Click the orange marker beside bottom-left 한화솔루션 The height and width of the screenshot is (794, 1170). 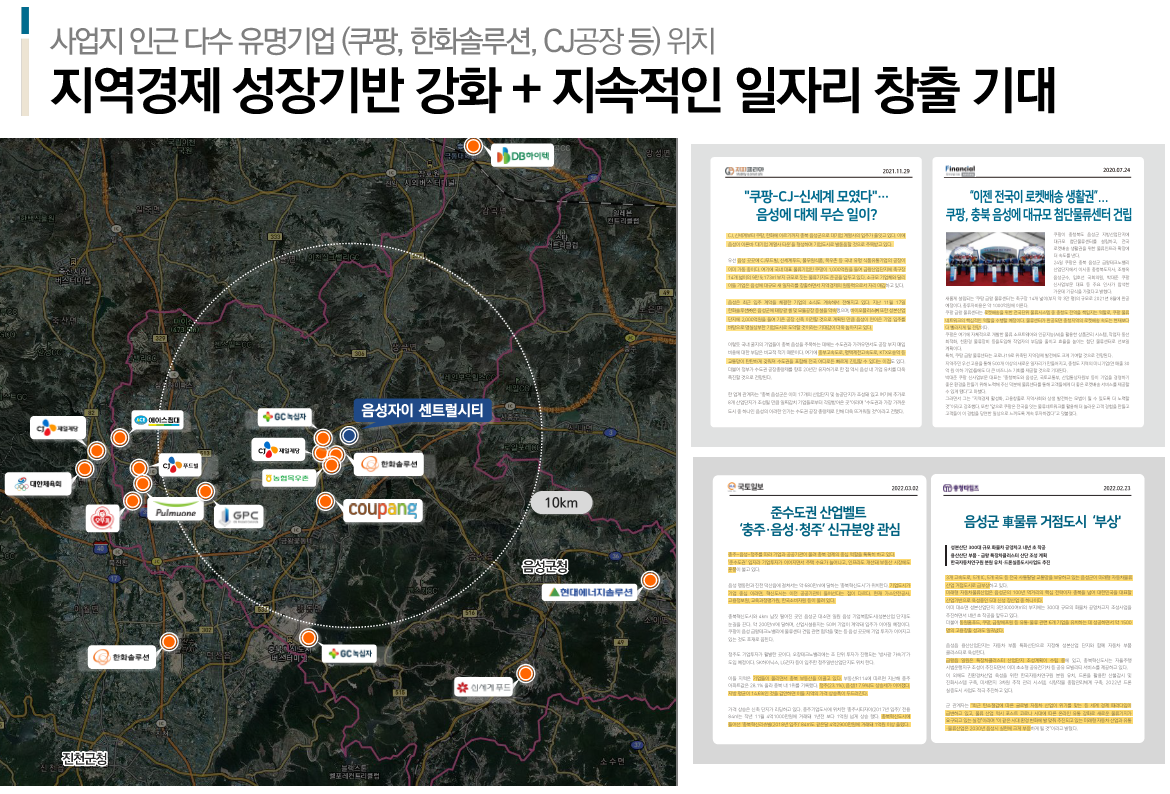[x=169, y=642]
